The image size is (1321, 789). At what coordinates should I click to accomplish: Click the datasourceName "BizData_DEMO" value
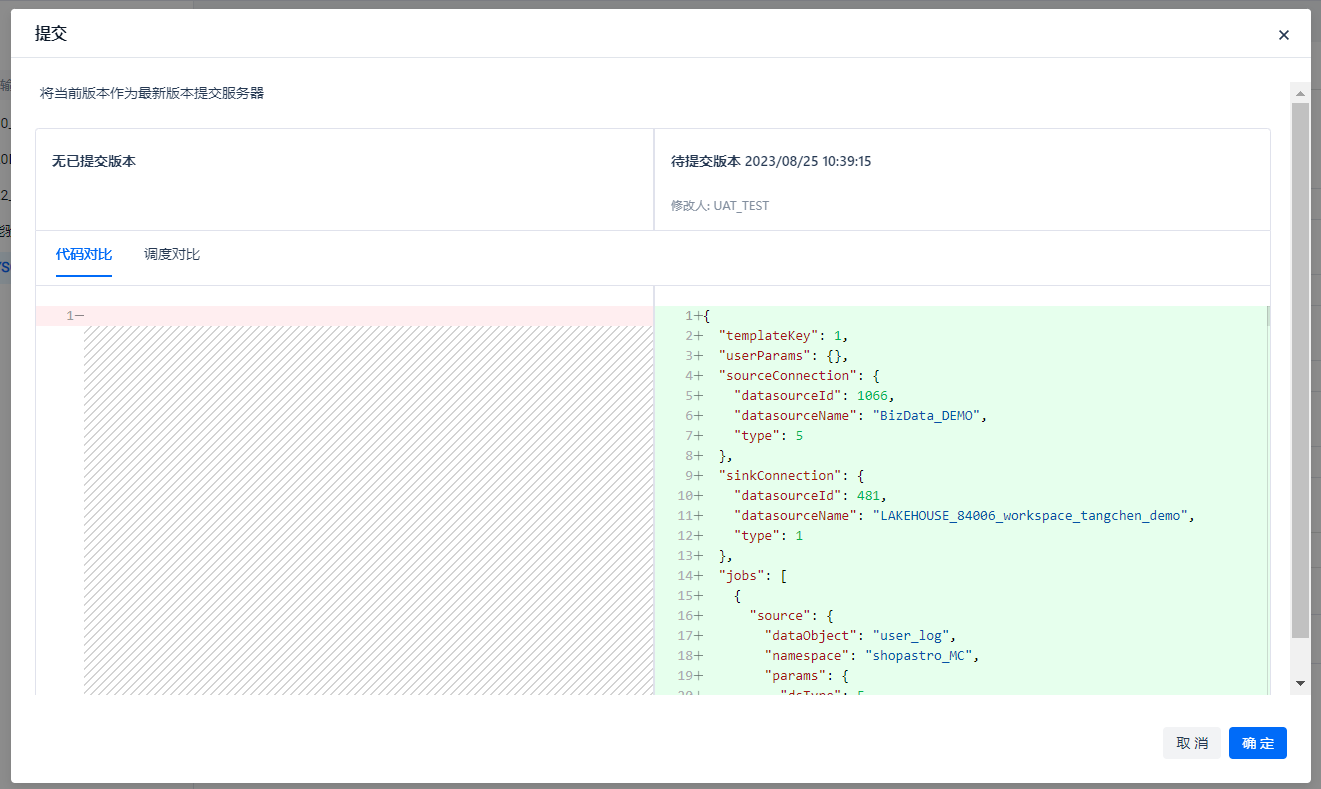926,416
